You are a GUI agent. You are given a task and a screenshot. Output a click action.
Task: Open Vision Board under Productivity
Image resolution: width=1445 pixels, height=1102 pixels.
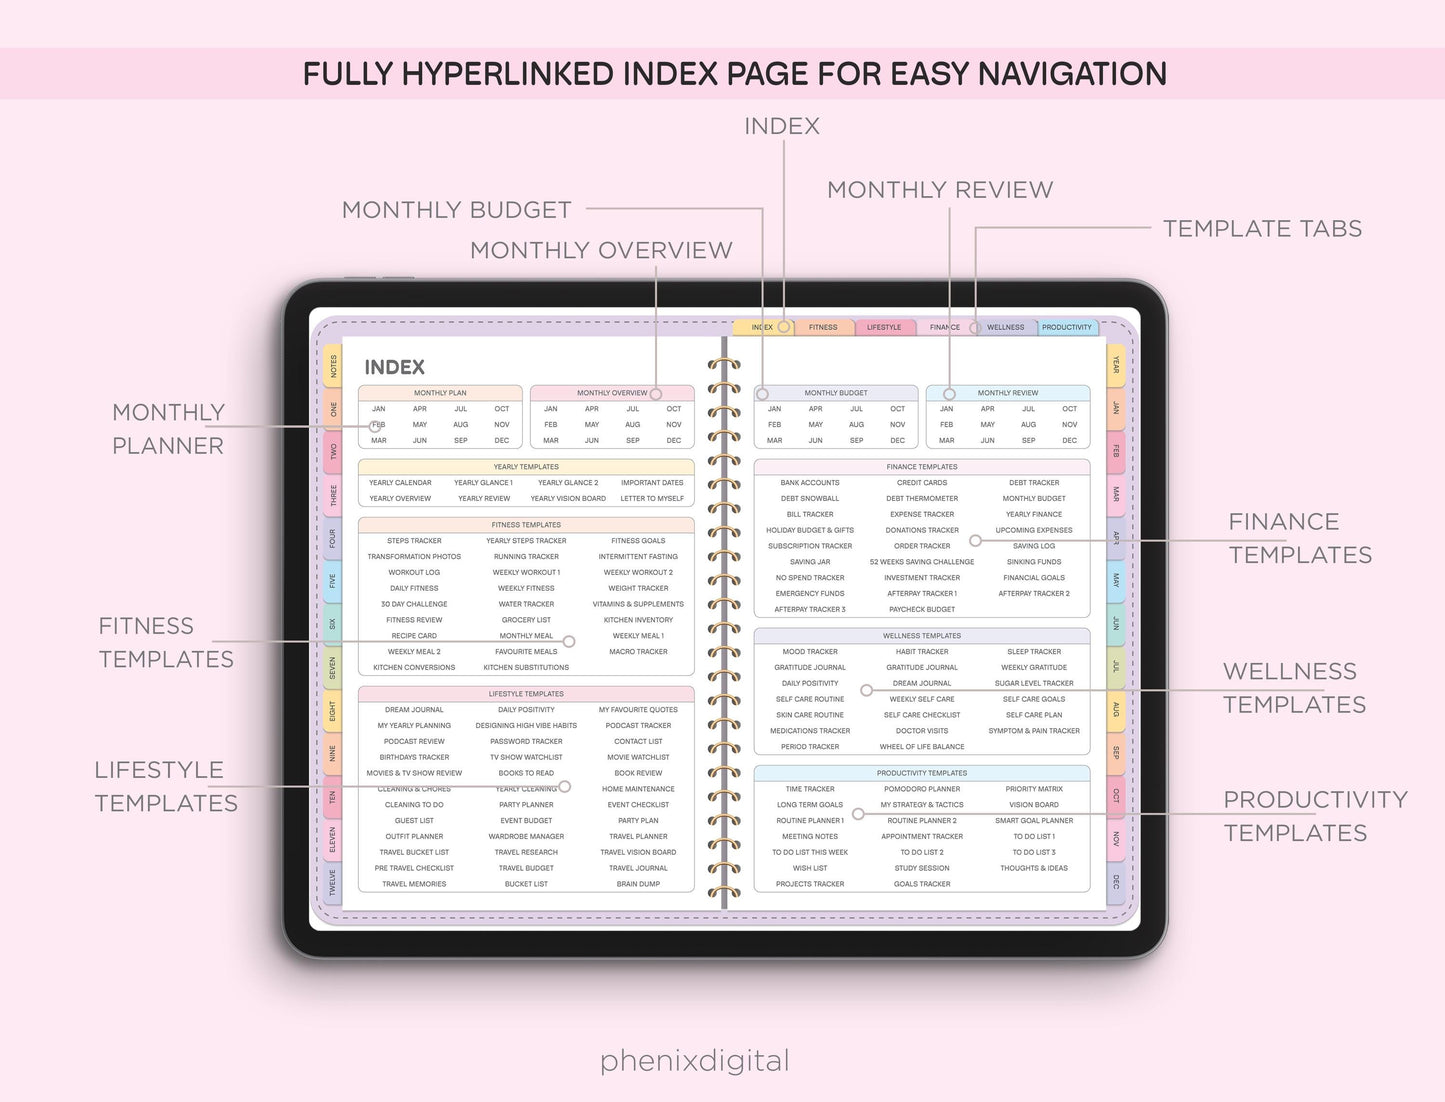coord(1034,805)
